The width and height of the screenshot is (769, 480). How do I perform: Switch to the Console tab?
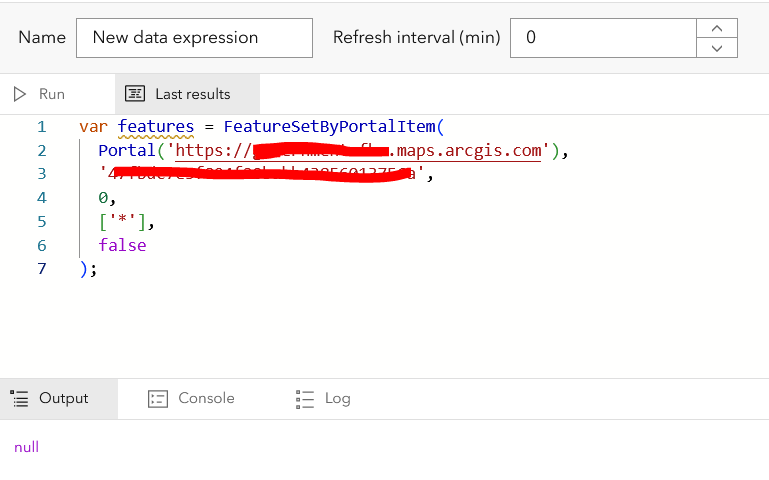pos(206,398)
